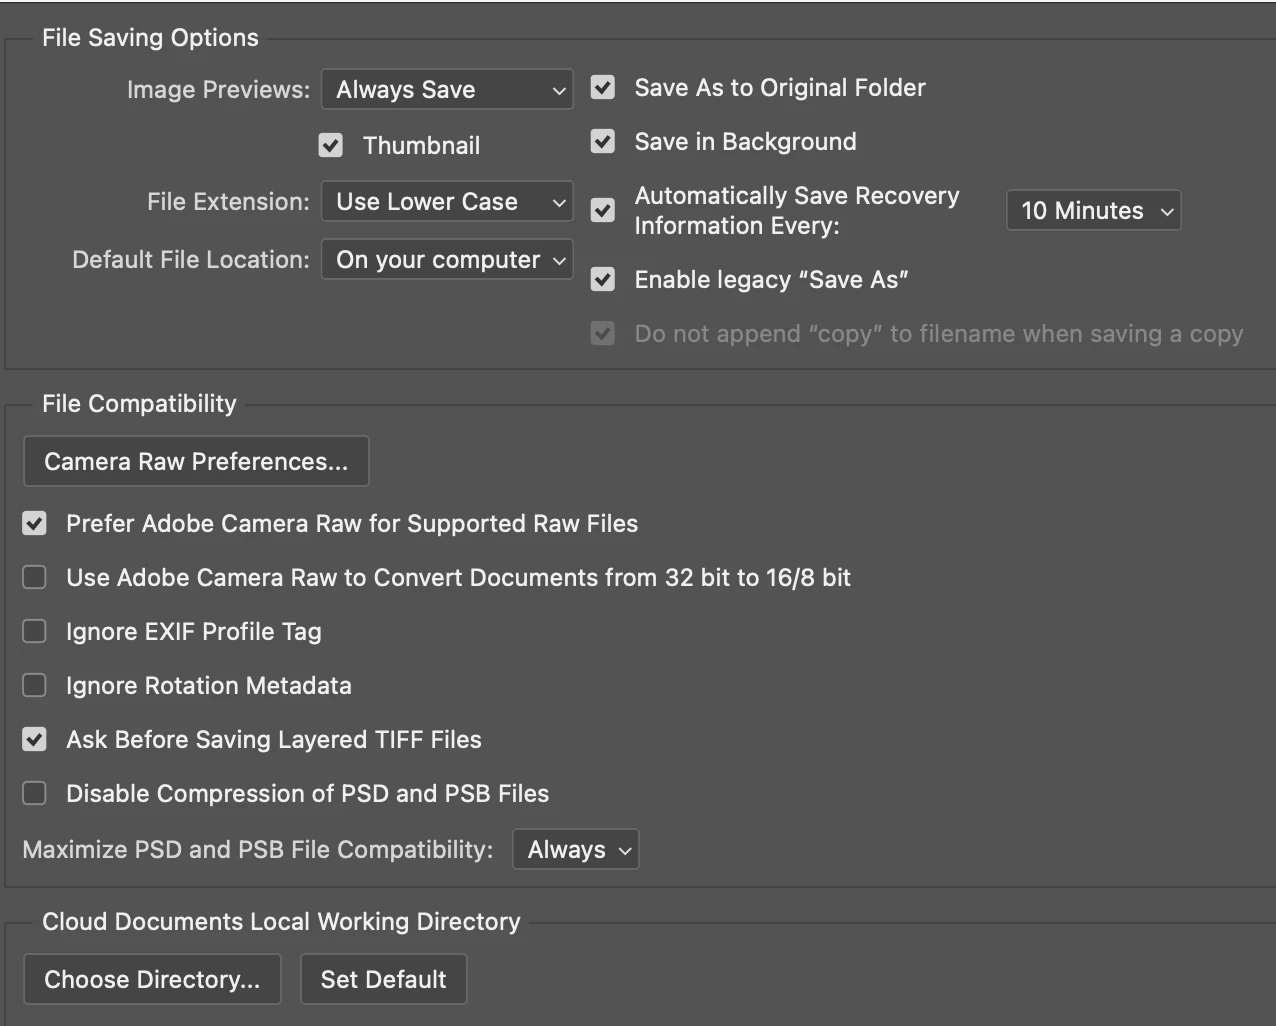Click the Choose Directory button
This screenshot has width=1276, height=1026.
(152, 980)
